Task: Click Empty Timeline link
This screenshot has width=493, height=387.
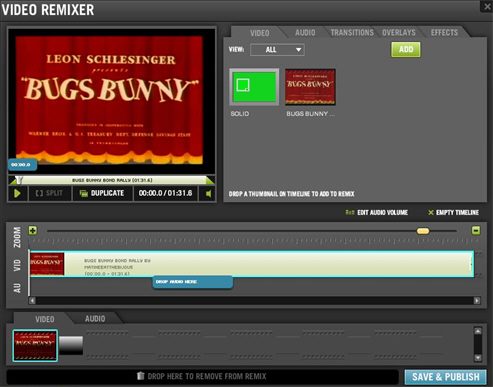Action: coord(454,212)
